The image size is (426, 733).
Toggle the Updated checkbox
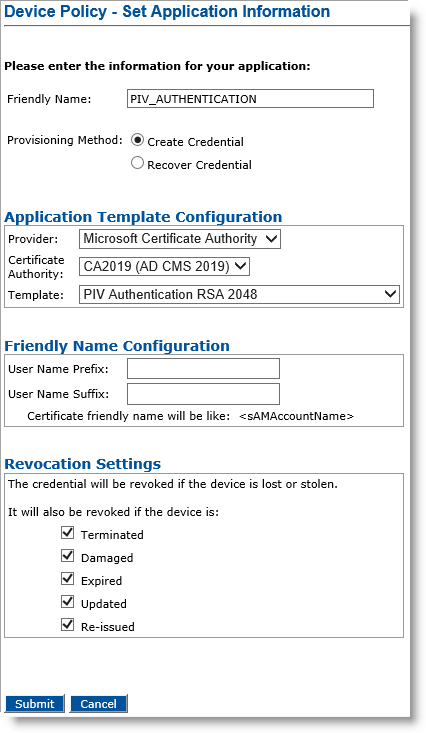(68, 602)
